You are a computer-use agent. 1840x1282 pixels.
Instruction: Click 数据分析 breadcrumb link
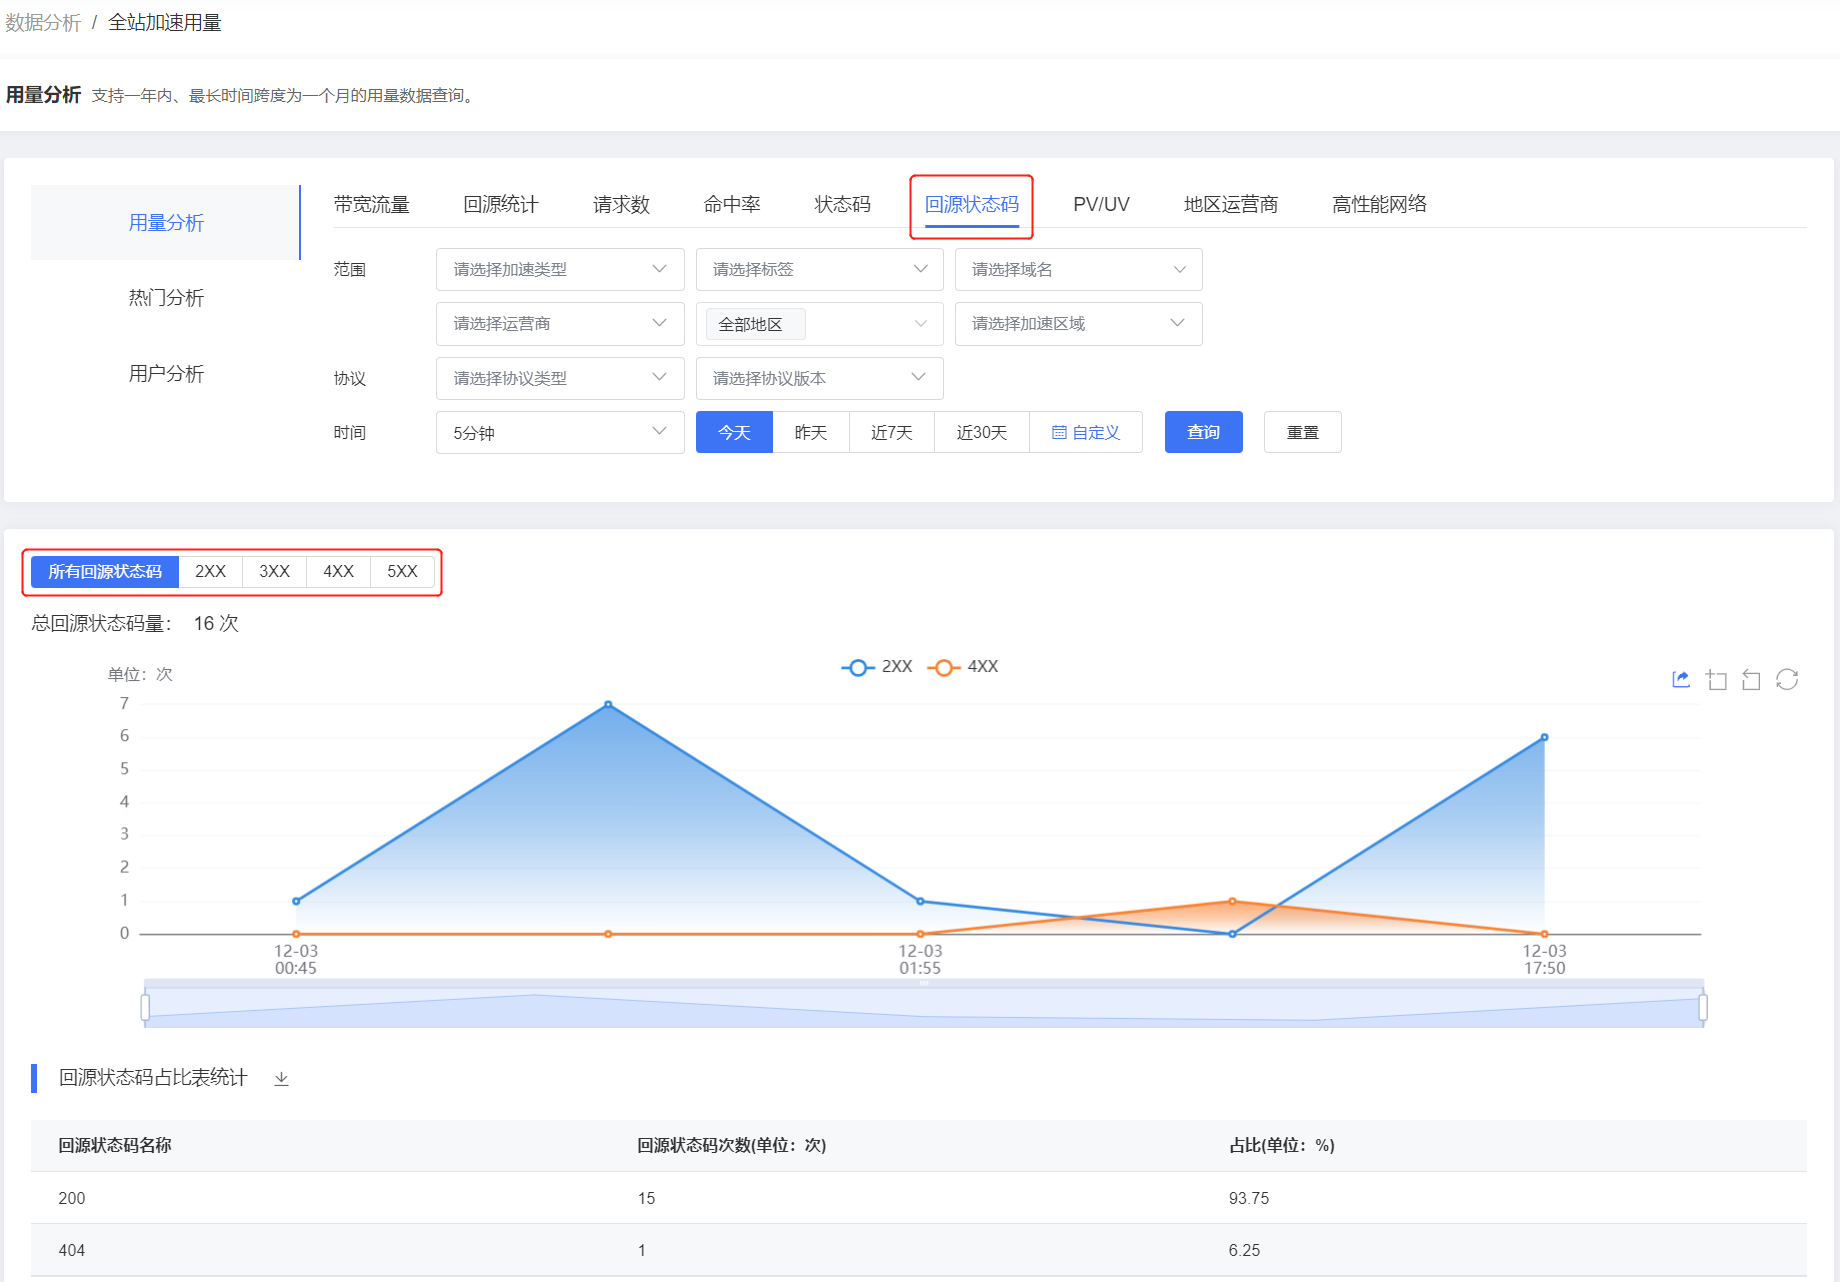43,22
